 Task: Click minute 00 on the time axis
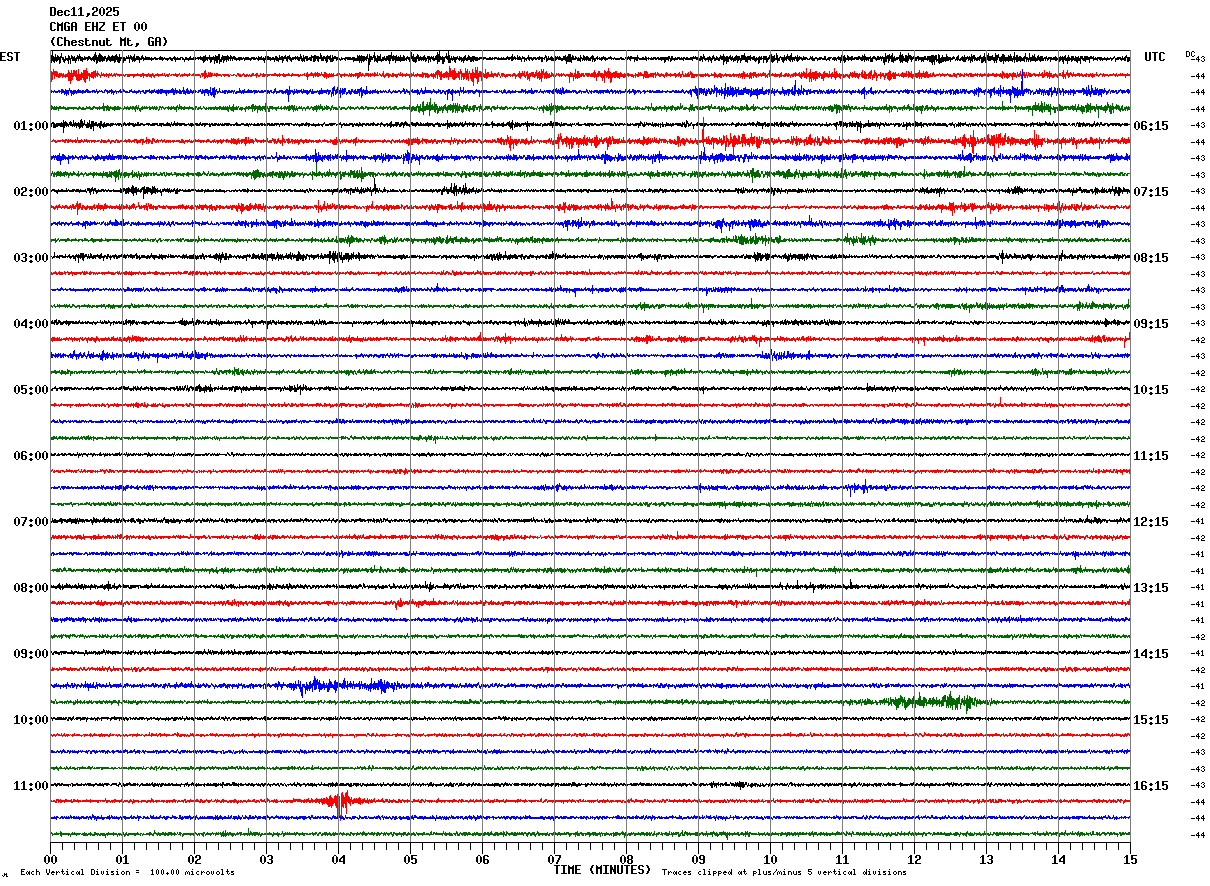coord(50,859)
